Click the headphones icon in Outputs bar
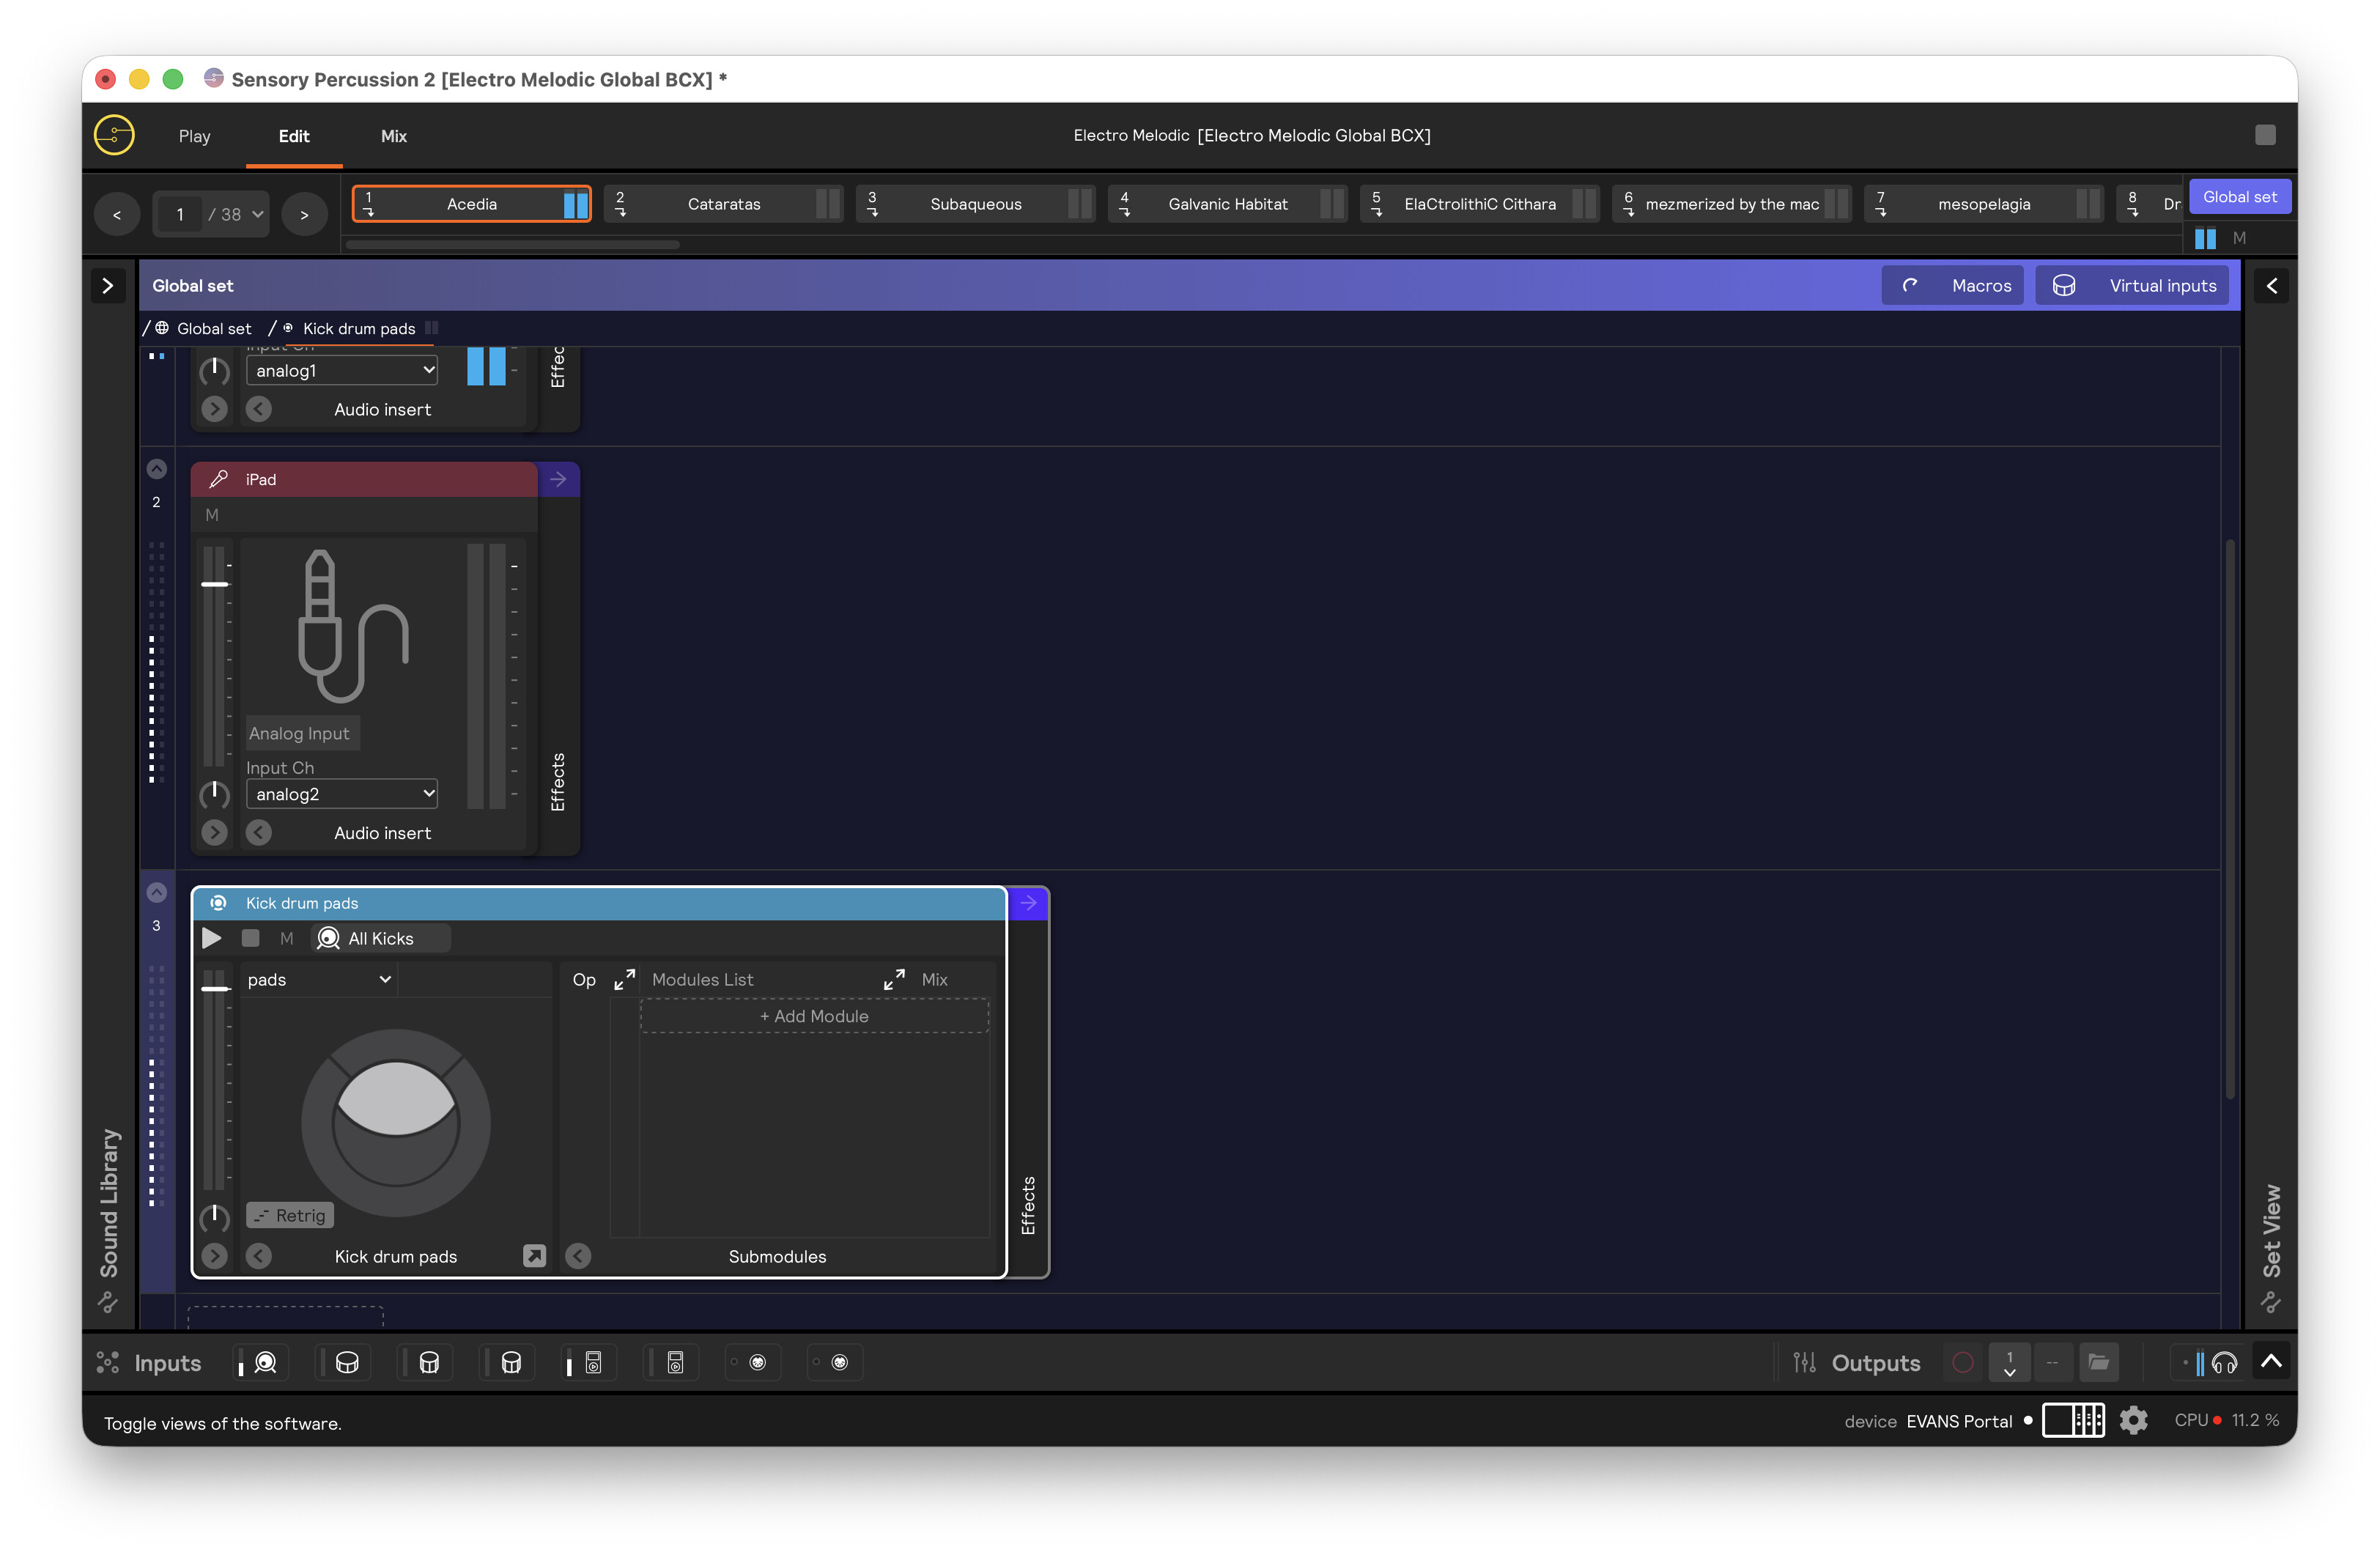 2224,1362
